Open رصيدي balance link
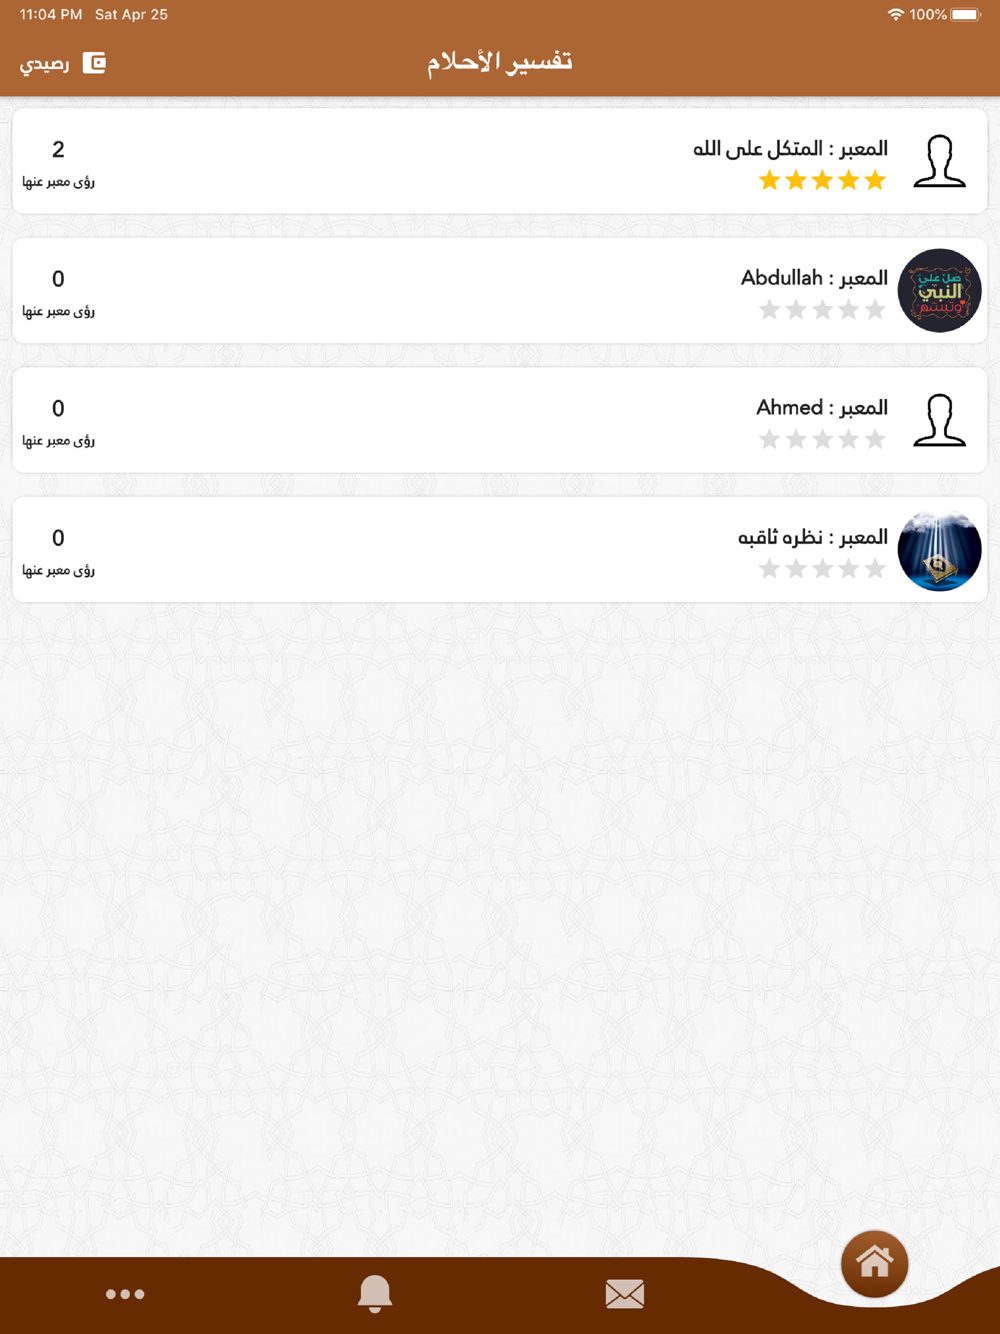This screenshot has width=1000, height=1334. tap(45, 64)
